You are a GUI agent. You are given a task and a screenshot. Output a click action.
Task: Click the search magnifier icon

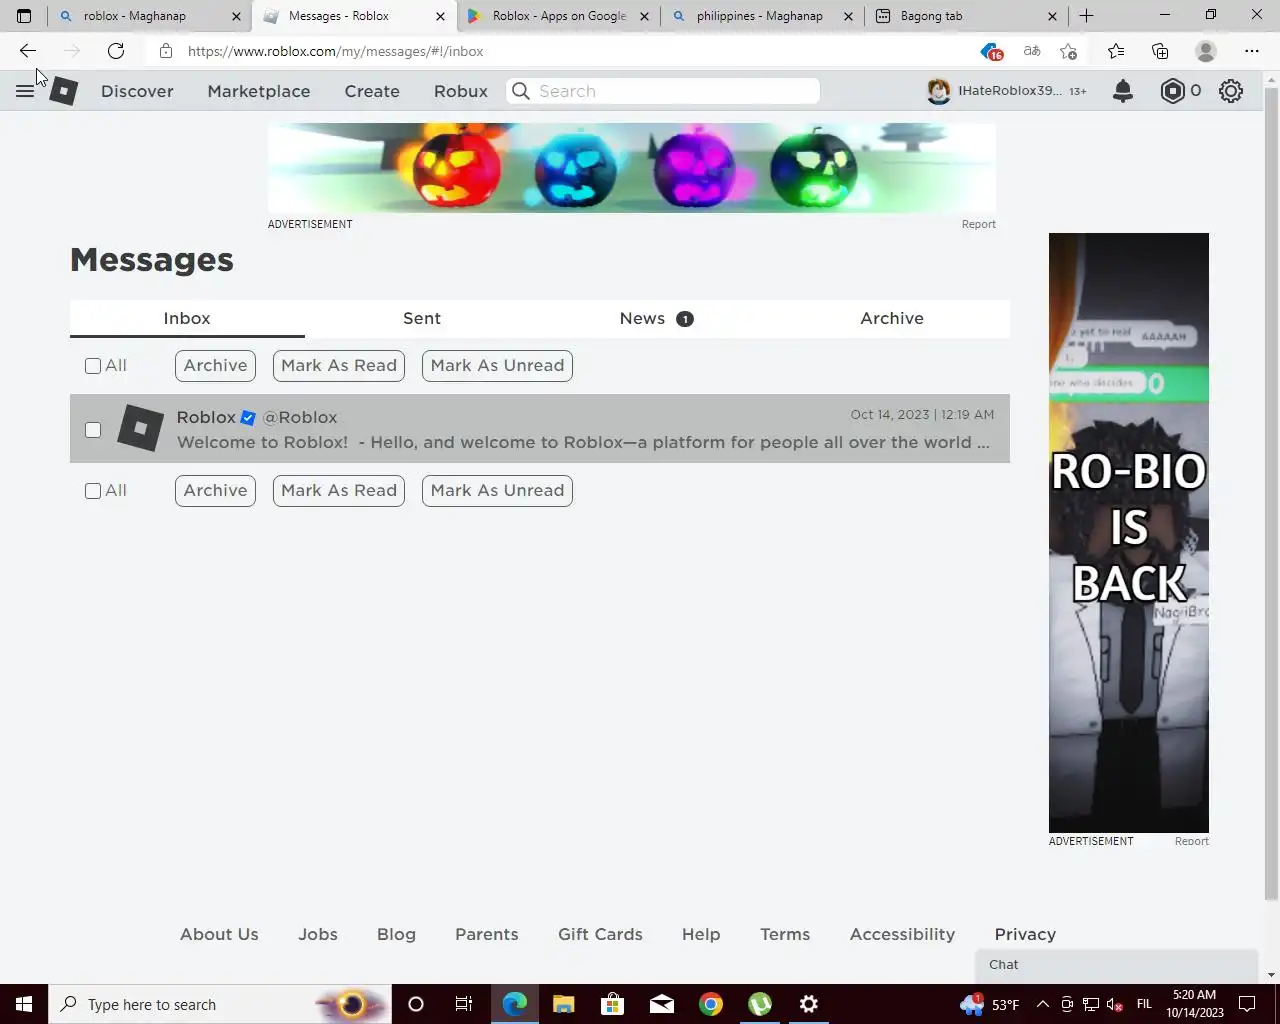click(x=521, y=91)
